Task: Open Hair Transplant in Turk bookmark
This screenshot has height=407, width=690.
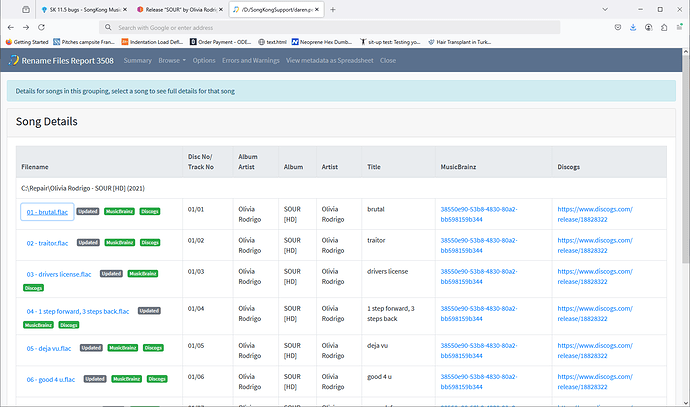Action: coord(459,42)
